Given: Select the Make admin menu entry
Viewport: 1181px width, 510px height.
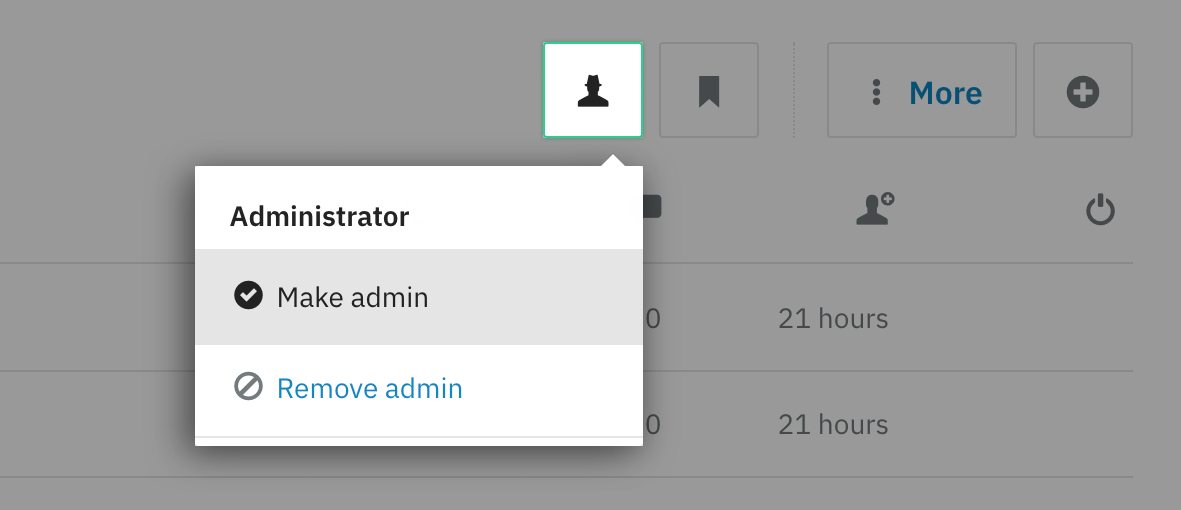Looking at the screenshot, I should pyautogui.click(x=419, y=297).
